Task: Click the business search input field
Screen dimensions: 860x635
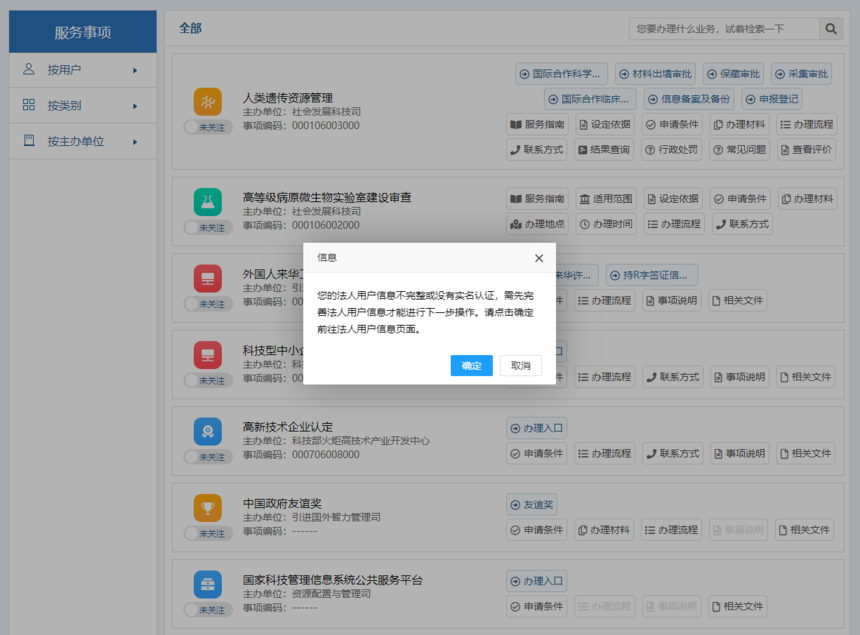Action: point(724,29)
